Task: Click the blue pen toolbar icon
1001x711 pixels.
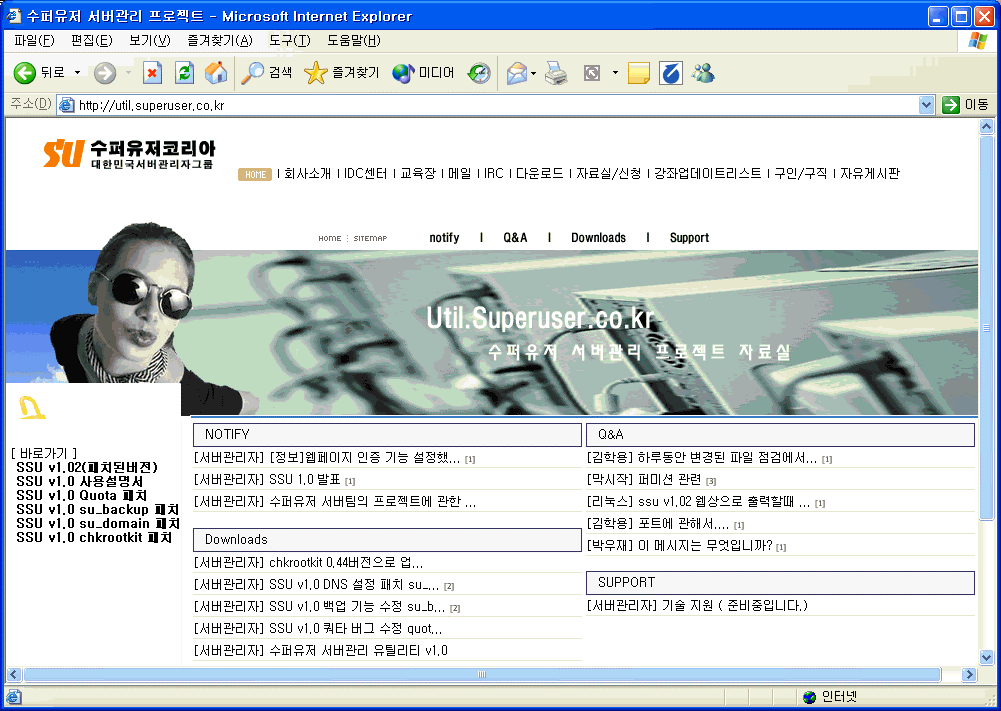Action: 670,73
